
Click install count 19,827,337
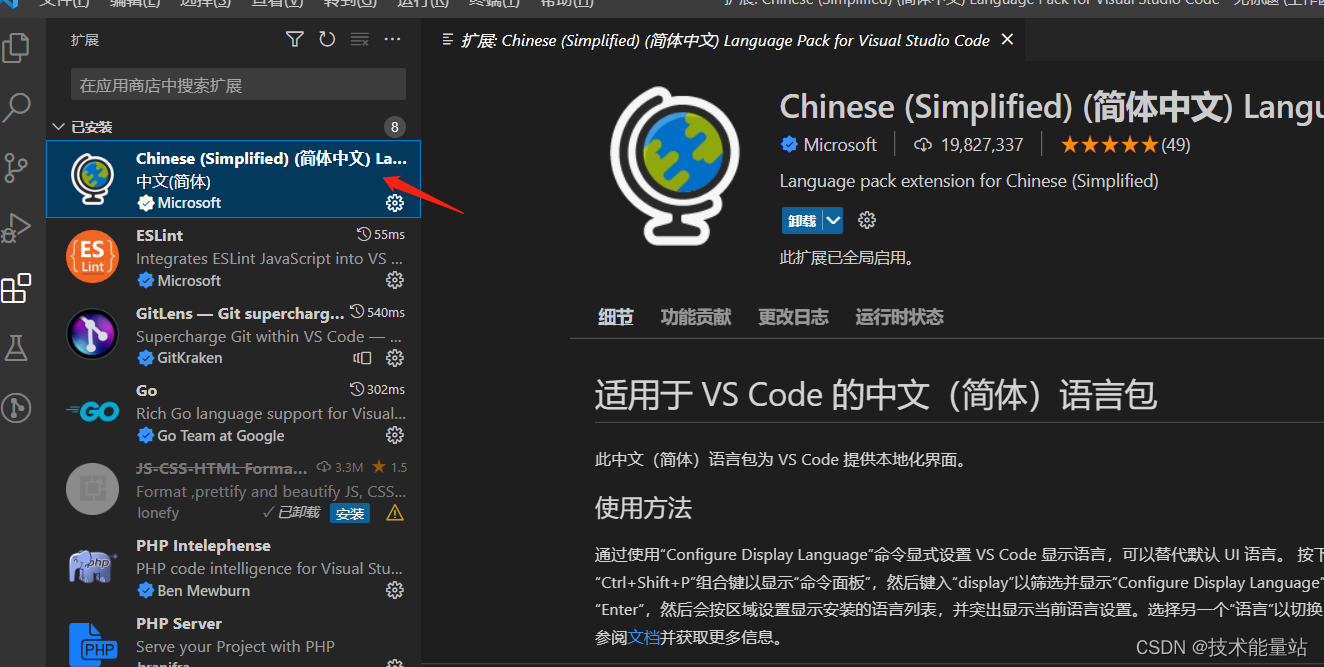[x=969, y=145]
